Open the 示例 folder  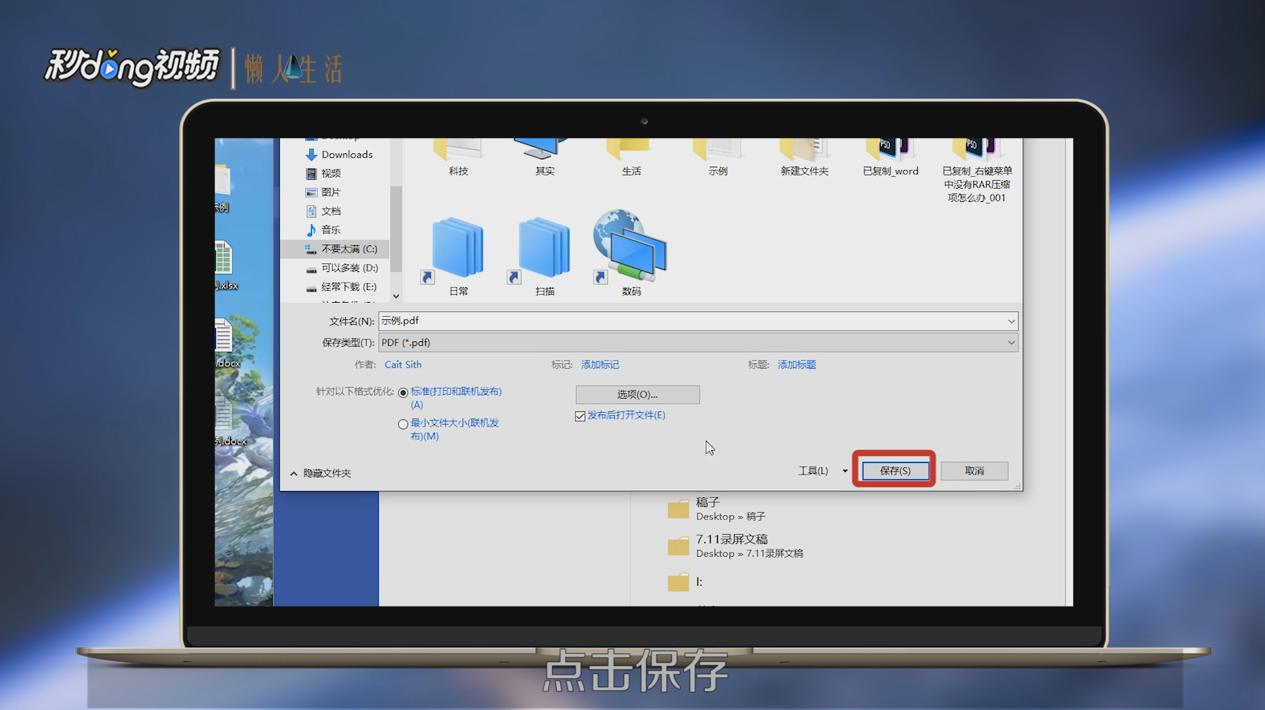pyautogui.click(x=718, y=158)
